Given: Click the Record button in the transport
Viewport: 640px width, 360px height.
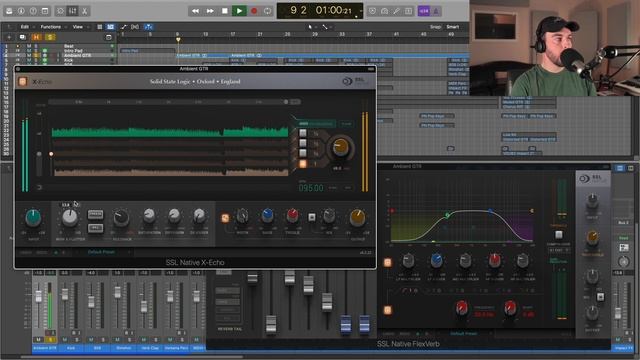Looking at the screenshot, I should 254,11.
